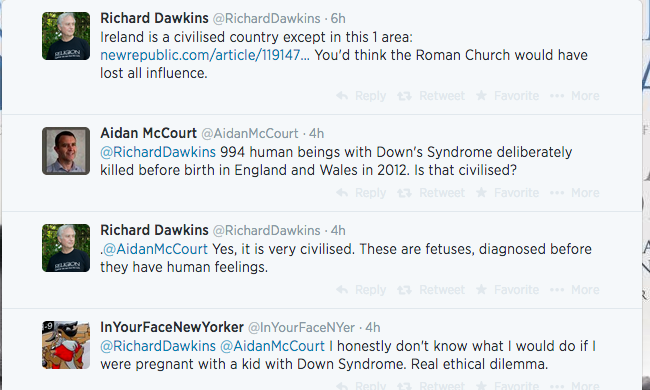Retweet Dawkins' tweet about Ireland
This screenshot has height=390, width=650.
tap(431, 96)
